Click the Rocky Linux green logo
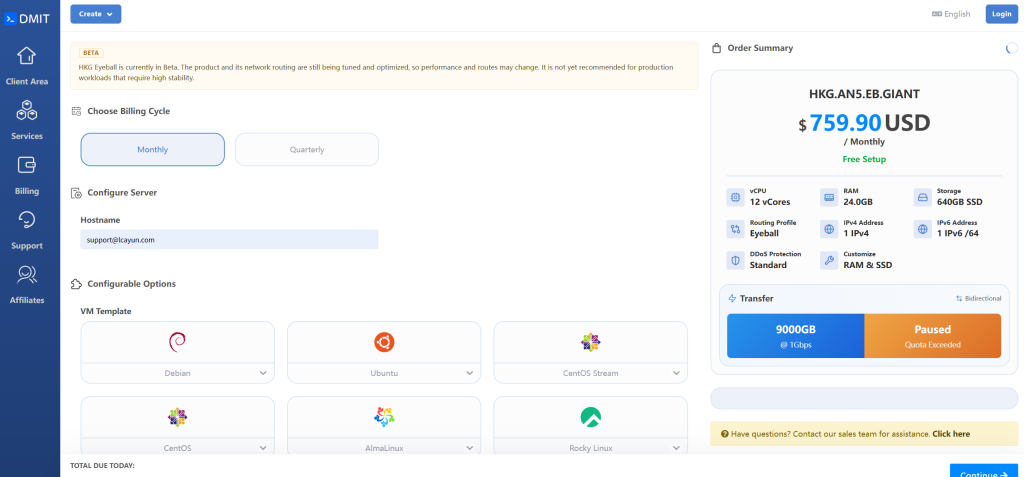This screenshot has width=1024, height=477. 590,417
